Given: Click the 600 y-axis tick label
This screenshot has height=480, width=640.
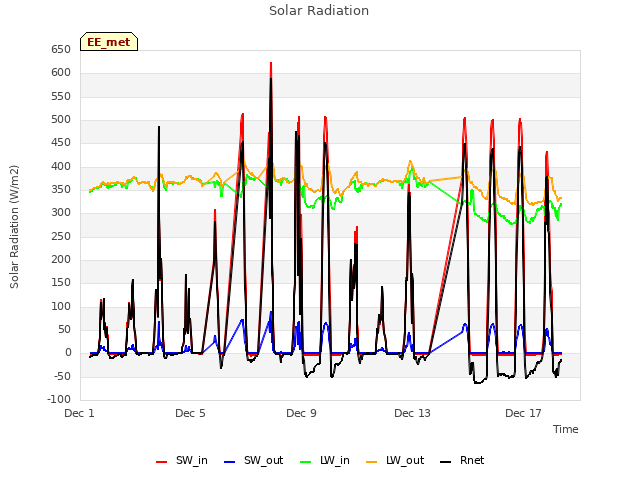Looking at the screenshot, I should tap(61, 73).
